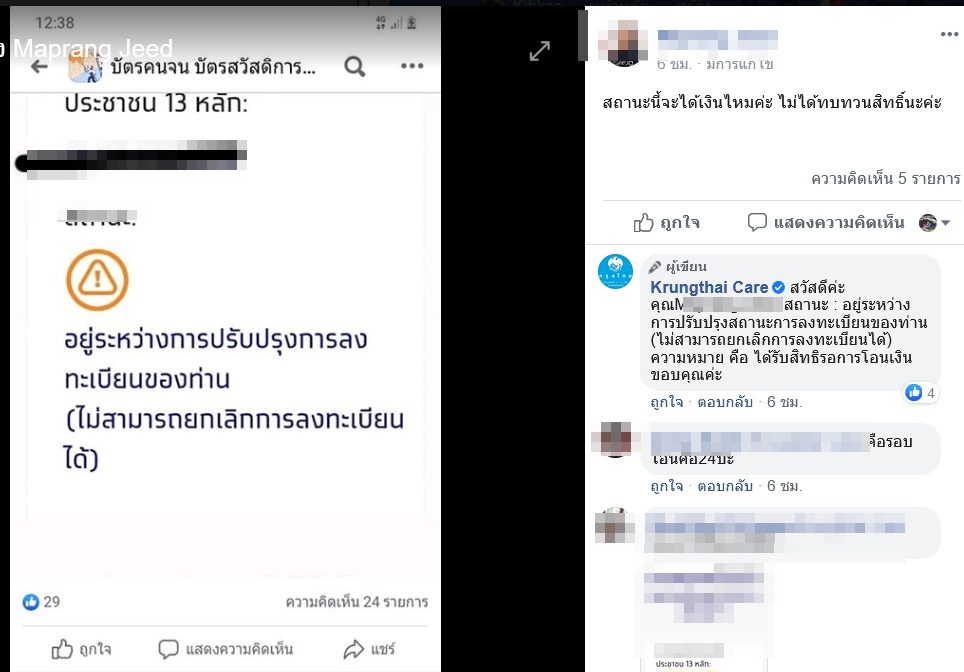Expand photo to fullscreen with the arrows icon
964x672 pixels.
point(540,51)
